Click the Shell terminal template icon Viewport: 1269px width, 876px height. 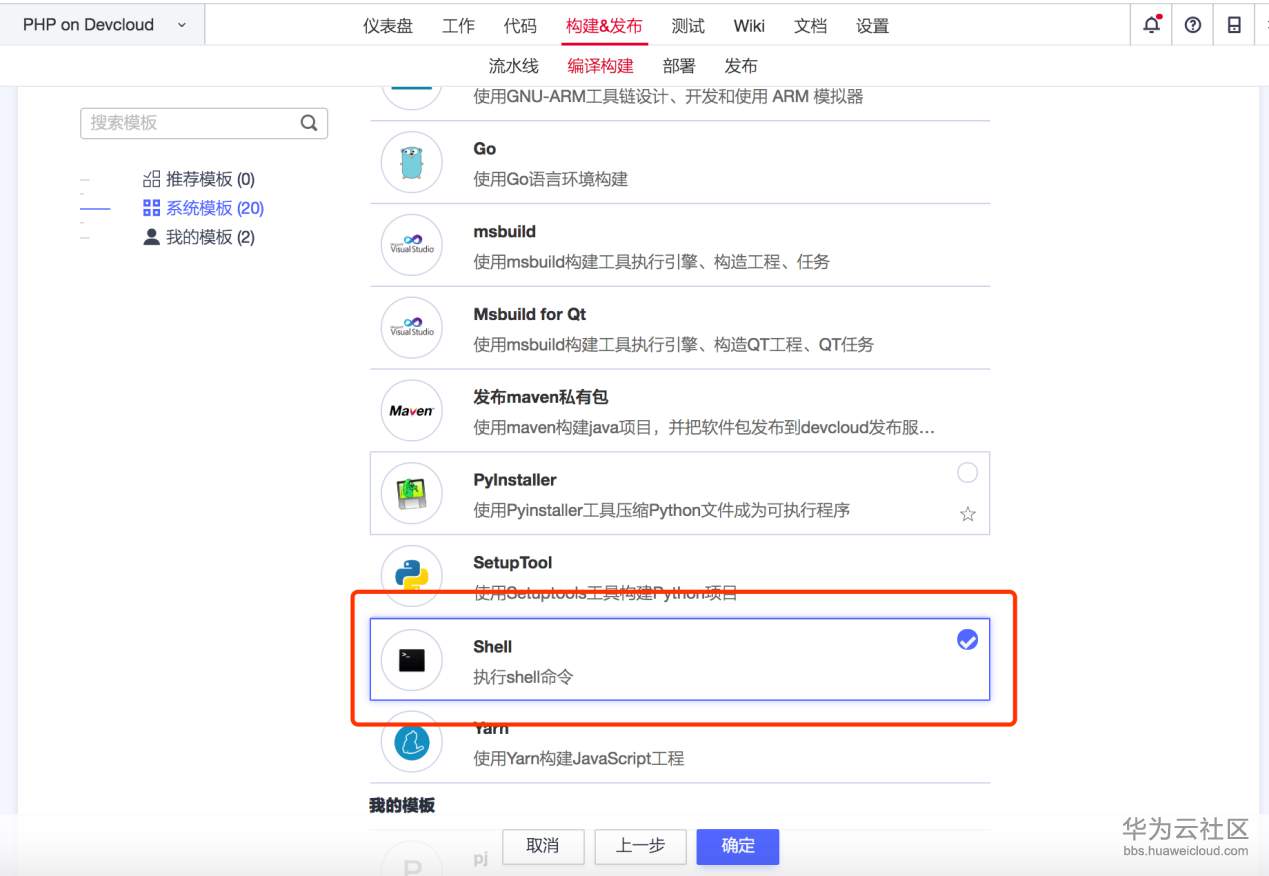pos(411,659)
